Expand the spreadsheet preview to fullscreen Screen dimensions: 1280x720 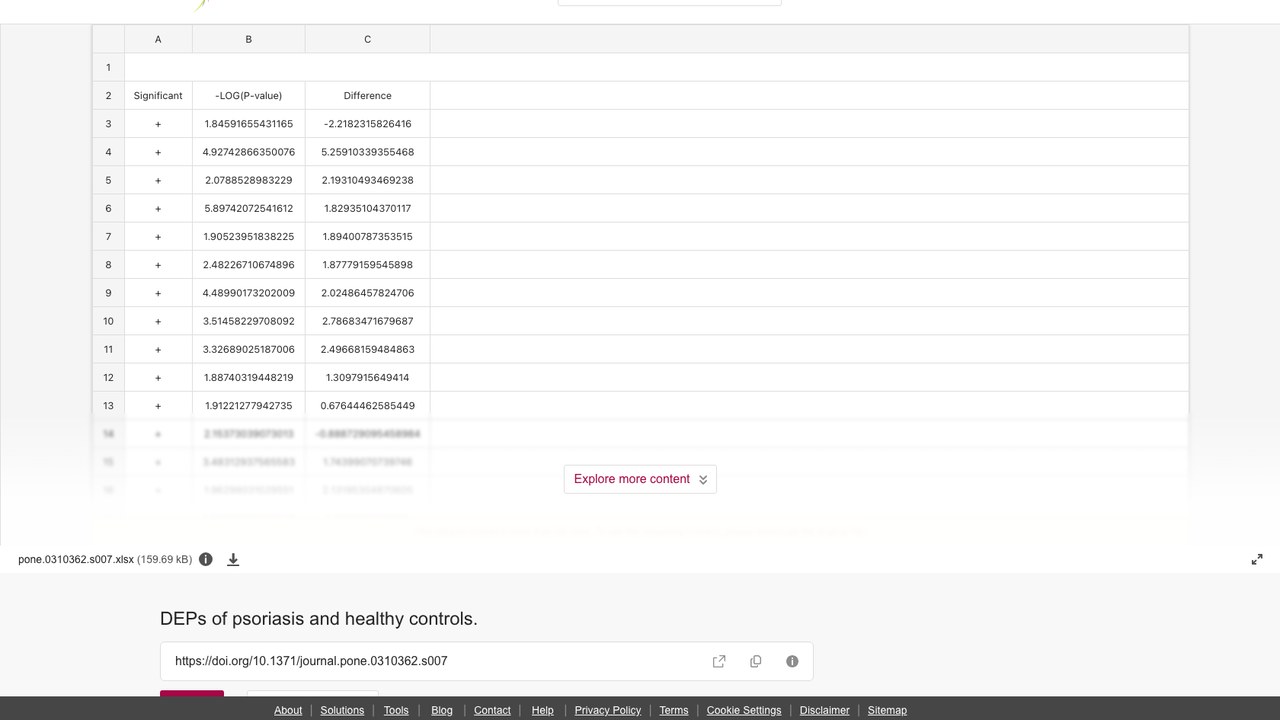coord(1257,559)
